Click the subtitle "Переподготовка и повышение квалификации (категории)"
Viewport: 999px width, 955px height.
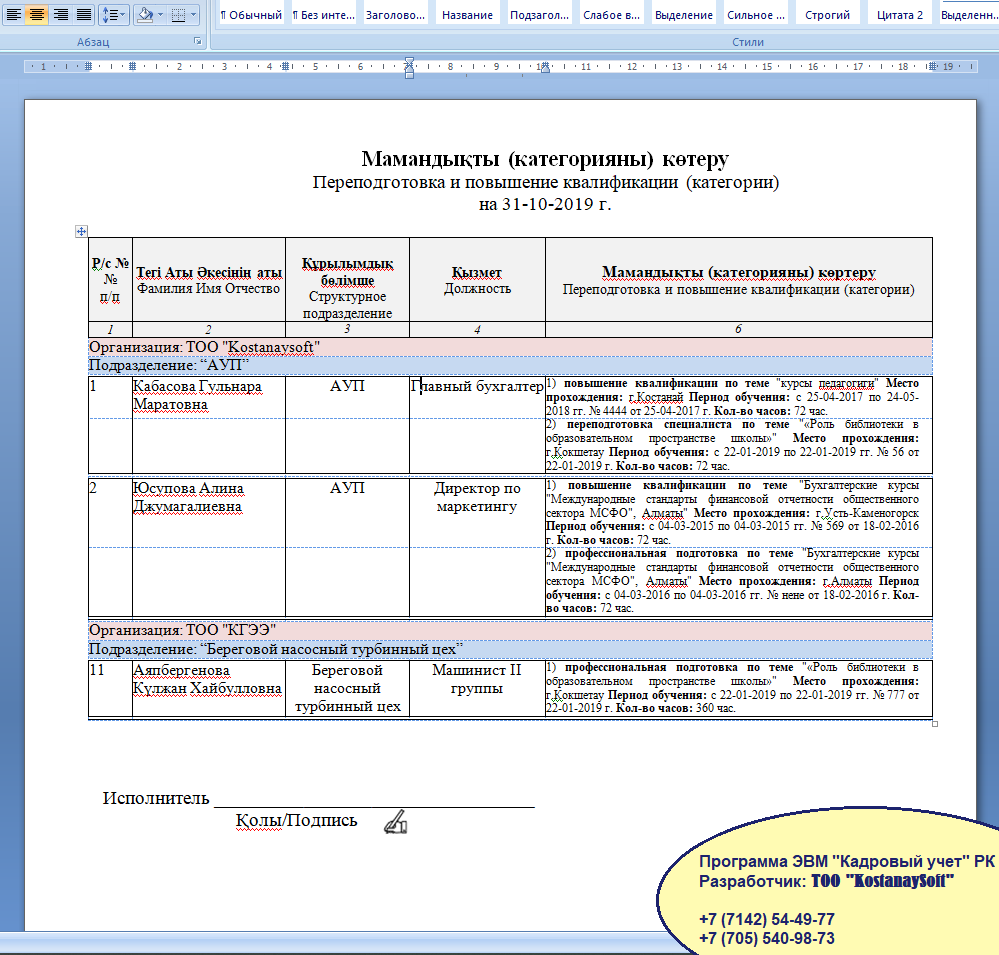pos(545,182)
